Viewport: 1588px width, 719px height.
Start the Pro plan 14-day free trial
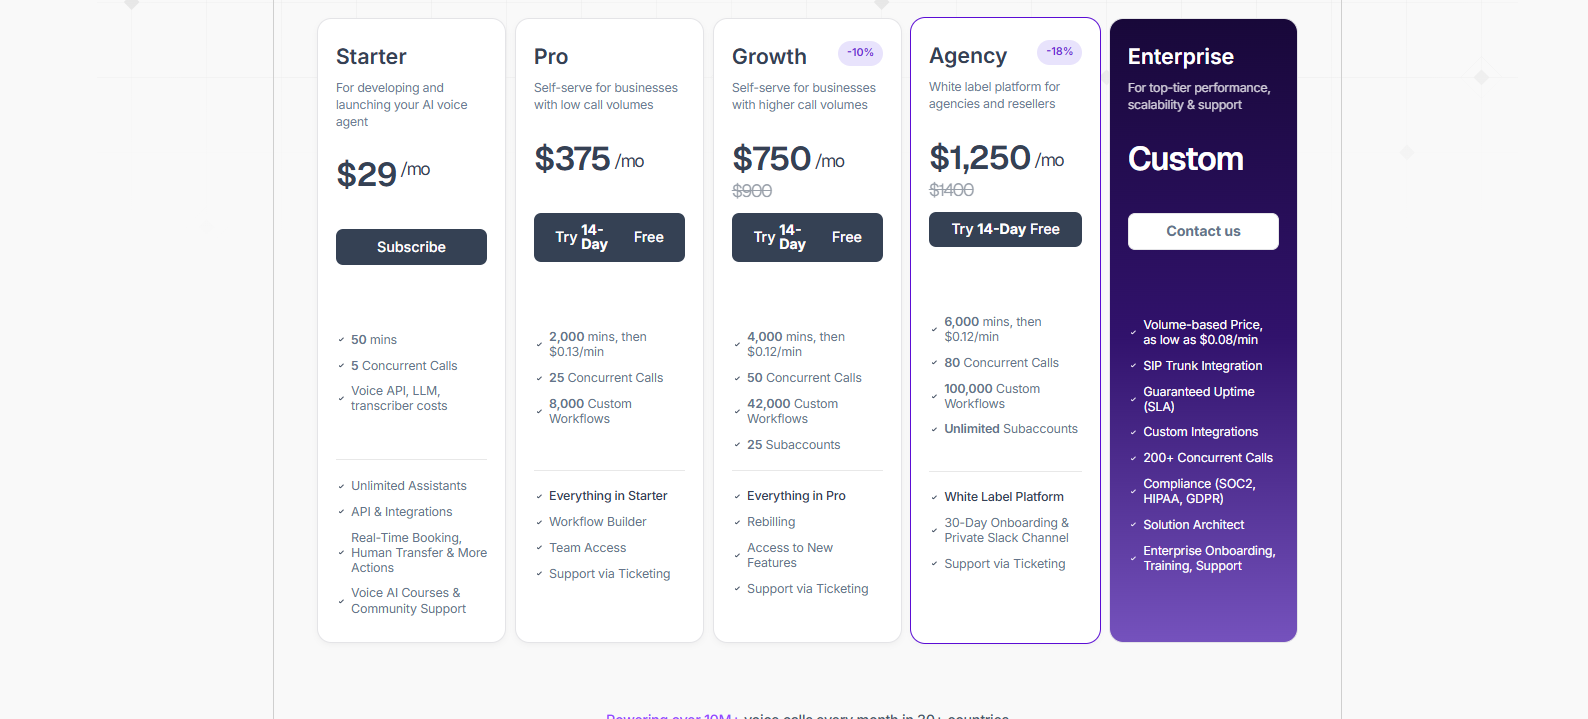click(x=609, y=237)
